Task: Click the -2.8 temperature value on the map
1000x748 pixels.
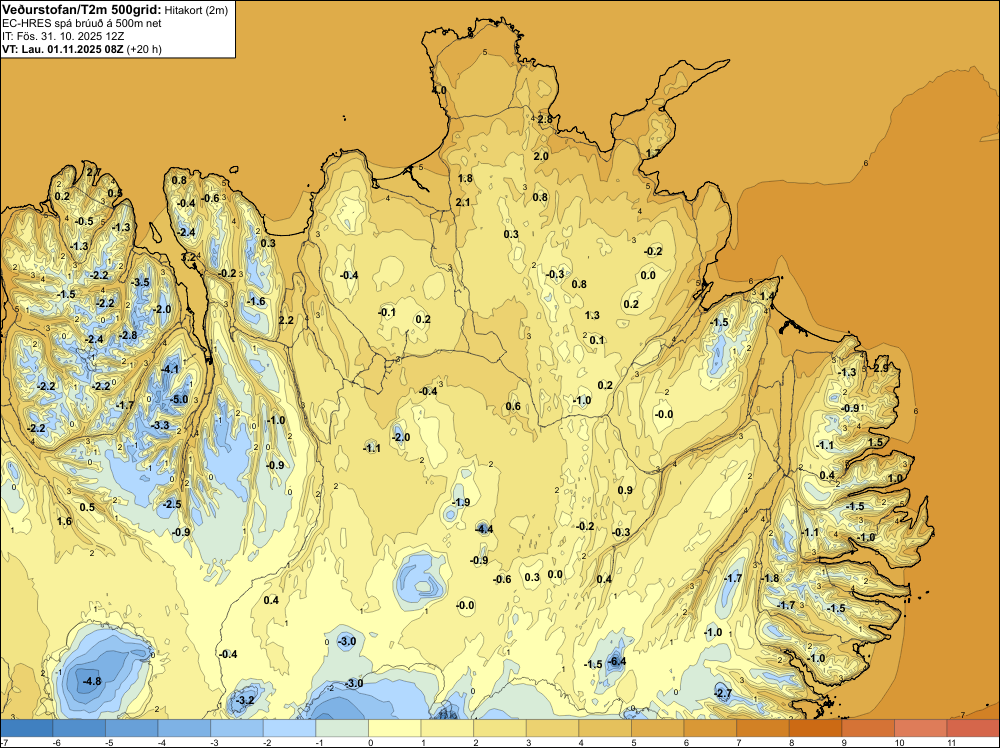Action: click(128, 335)
